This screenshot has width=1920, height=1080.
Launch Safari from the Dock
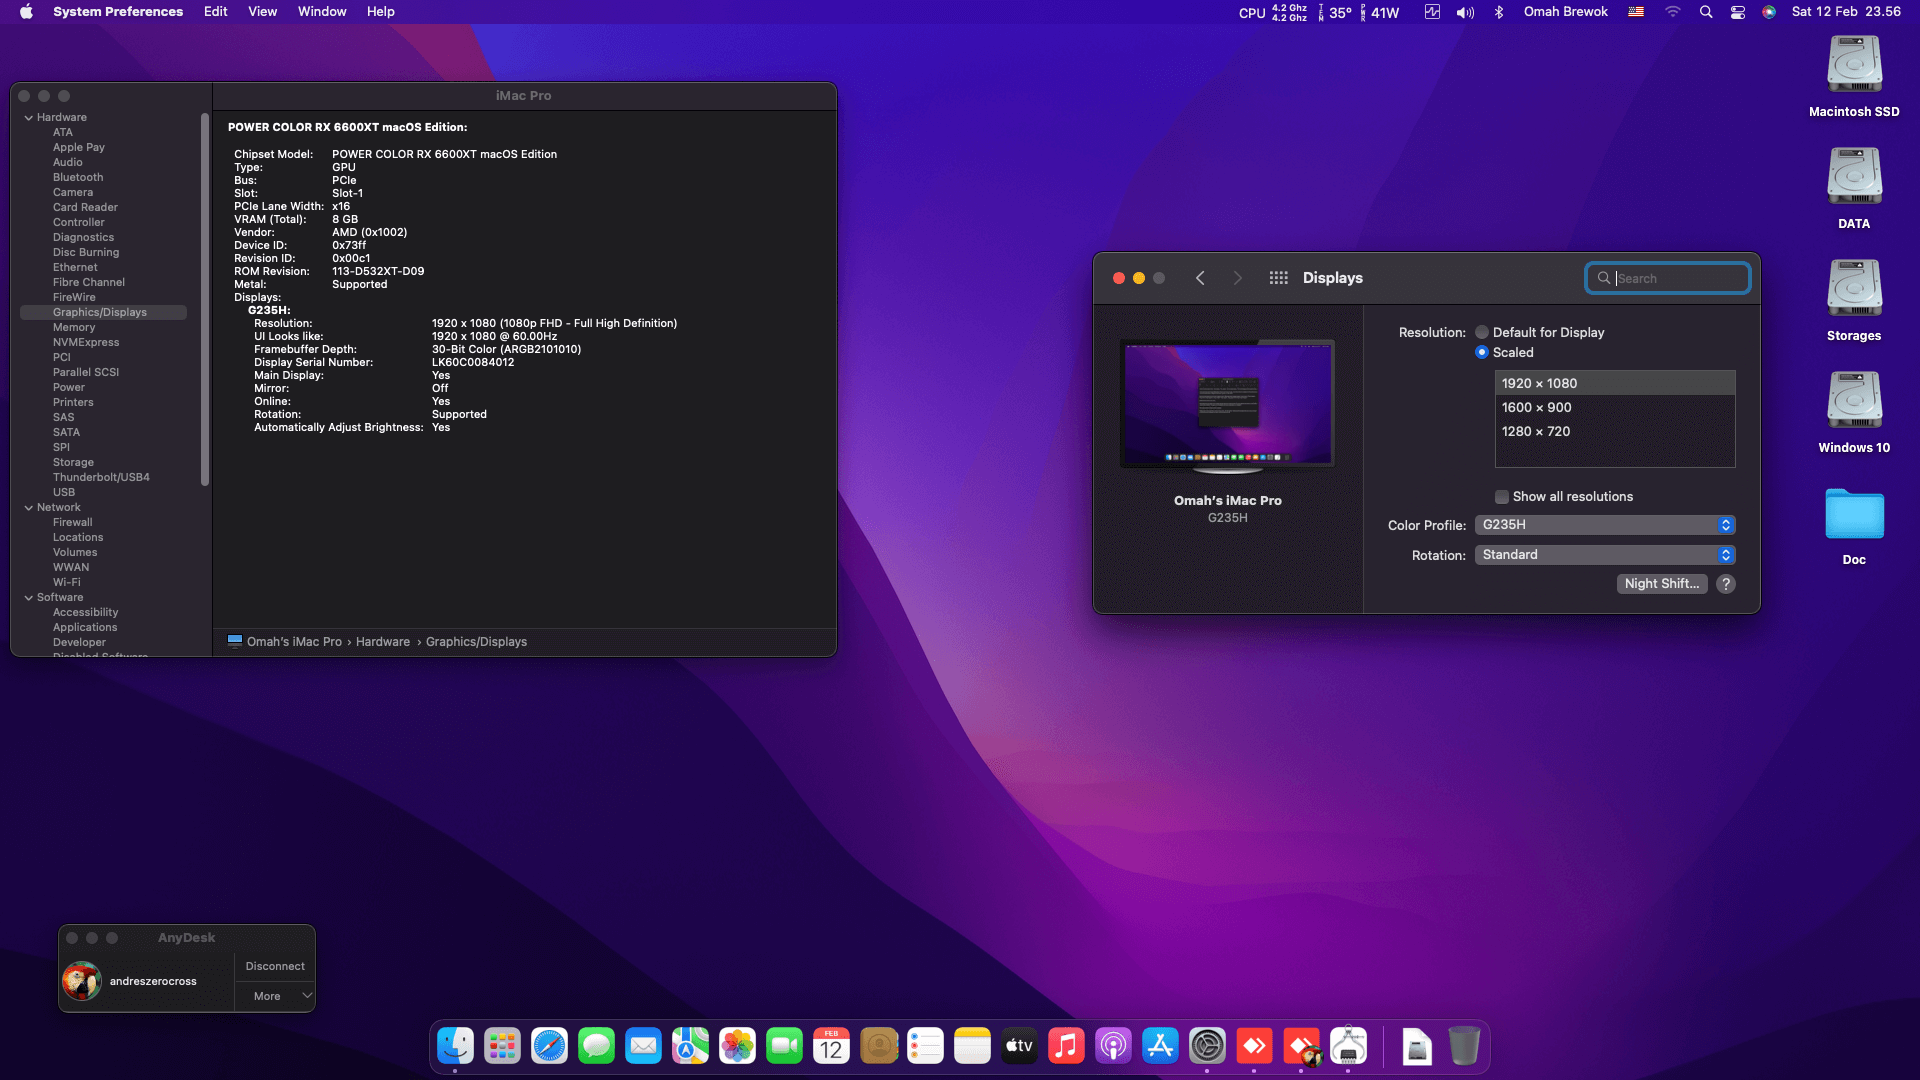[x=549, y=1046]
